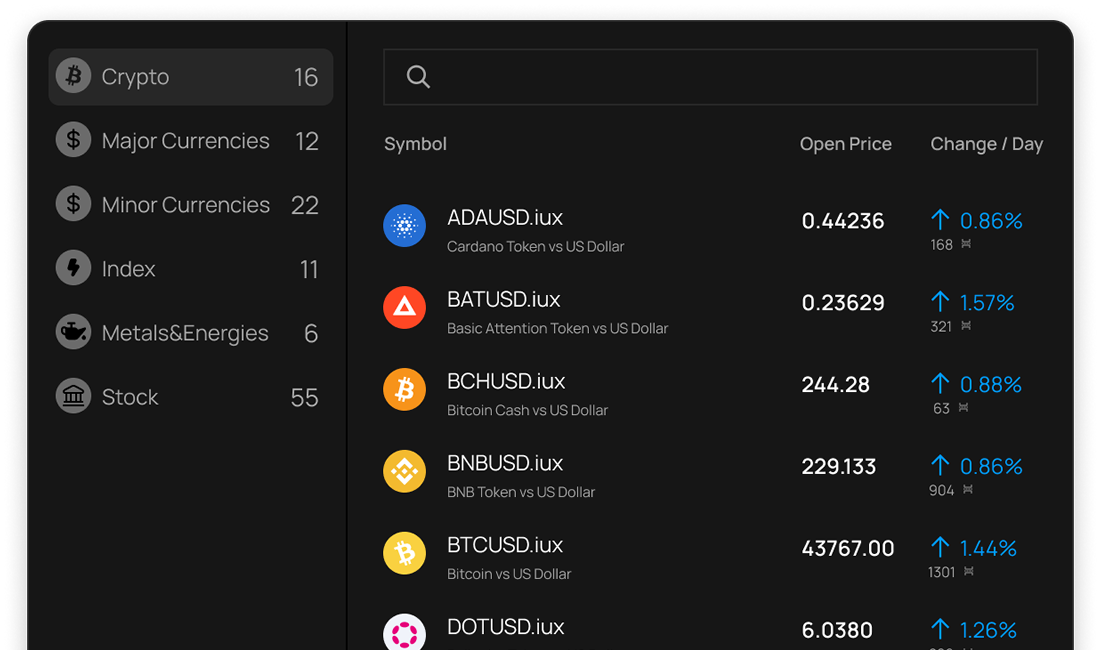Select the Crypto category

coord(190,77)
